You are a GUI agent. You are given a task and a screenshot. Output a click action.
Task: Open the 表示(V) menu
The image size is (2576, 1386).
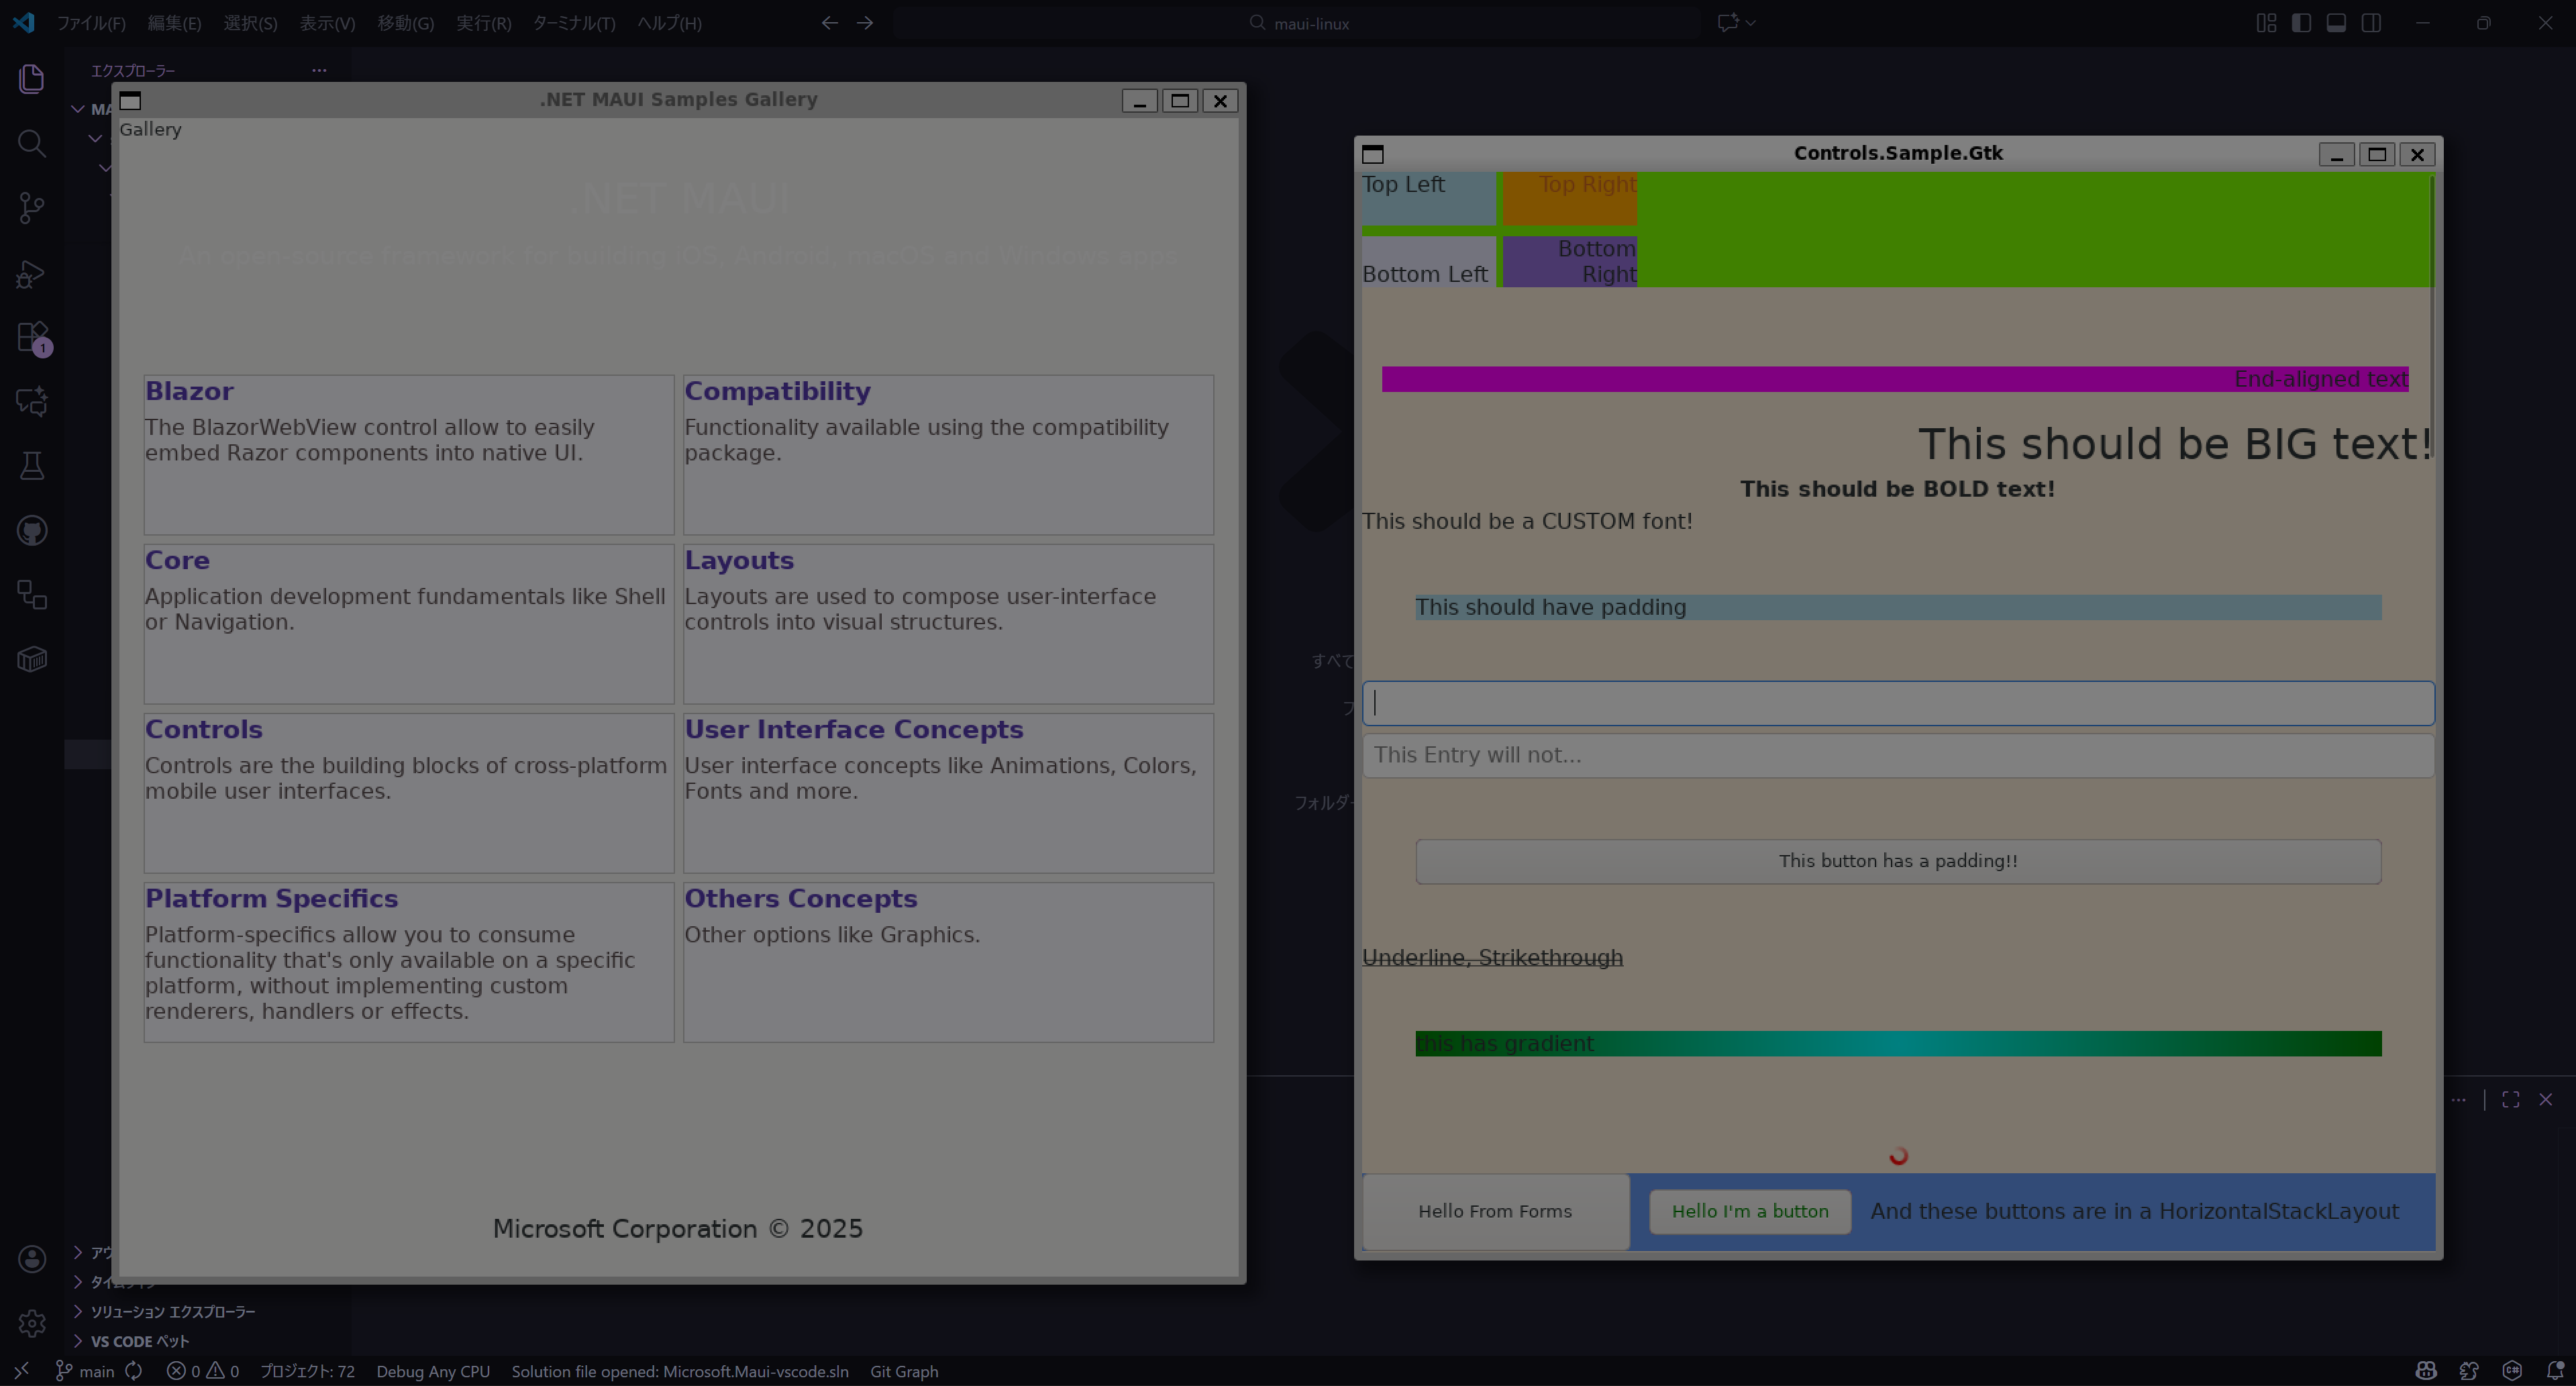point(327,23)
